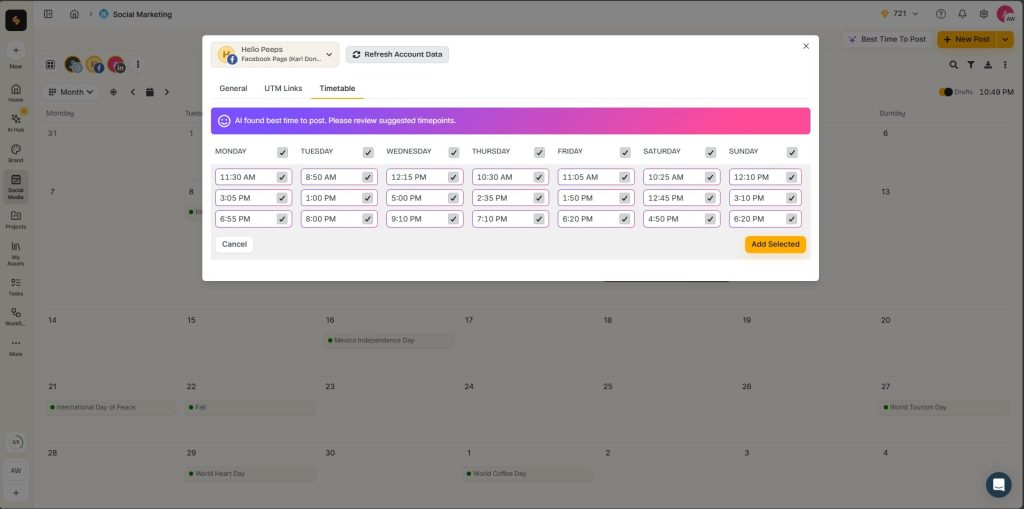Open the Hello Peeps account dropdown
This screenshot has height=509, width=1024.
tap(275, 55)
